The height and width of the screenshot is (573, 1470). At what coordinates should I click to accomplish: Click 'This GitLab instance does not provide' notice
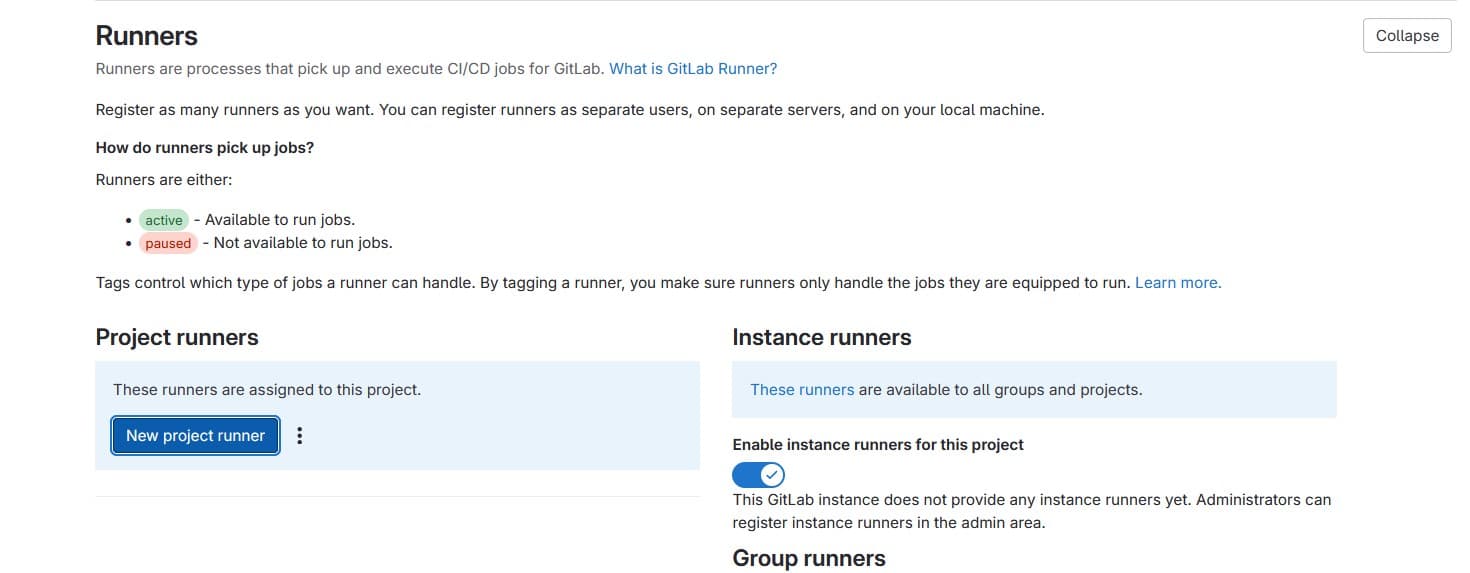pos(1032,511)
